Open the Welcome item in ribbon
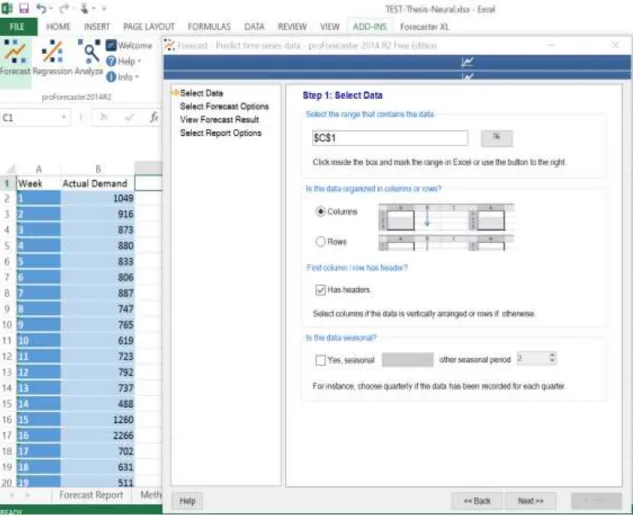The width and height of the screenshot is (633, 516). [x=129, y=46]
